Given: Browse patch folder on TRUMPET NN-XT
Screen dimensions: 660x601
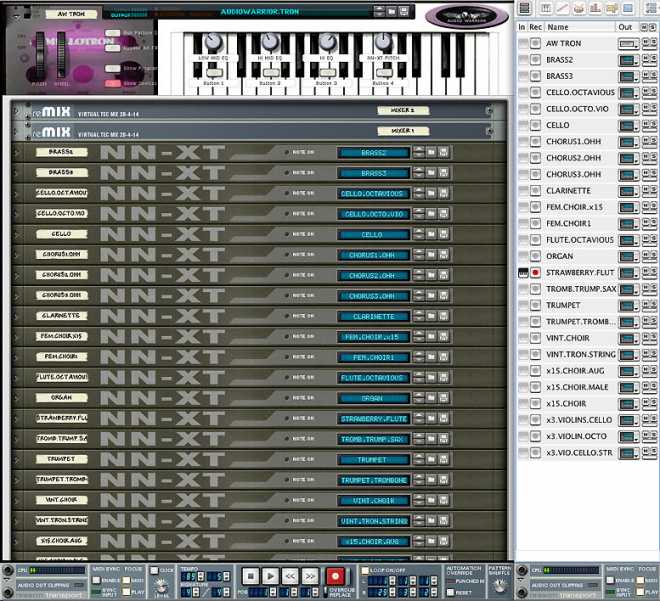Looking at the screenshot, I should (x=431, y=459).
